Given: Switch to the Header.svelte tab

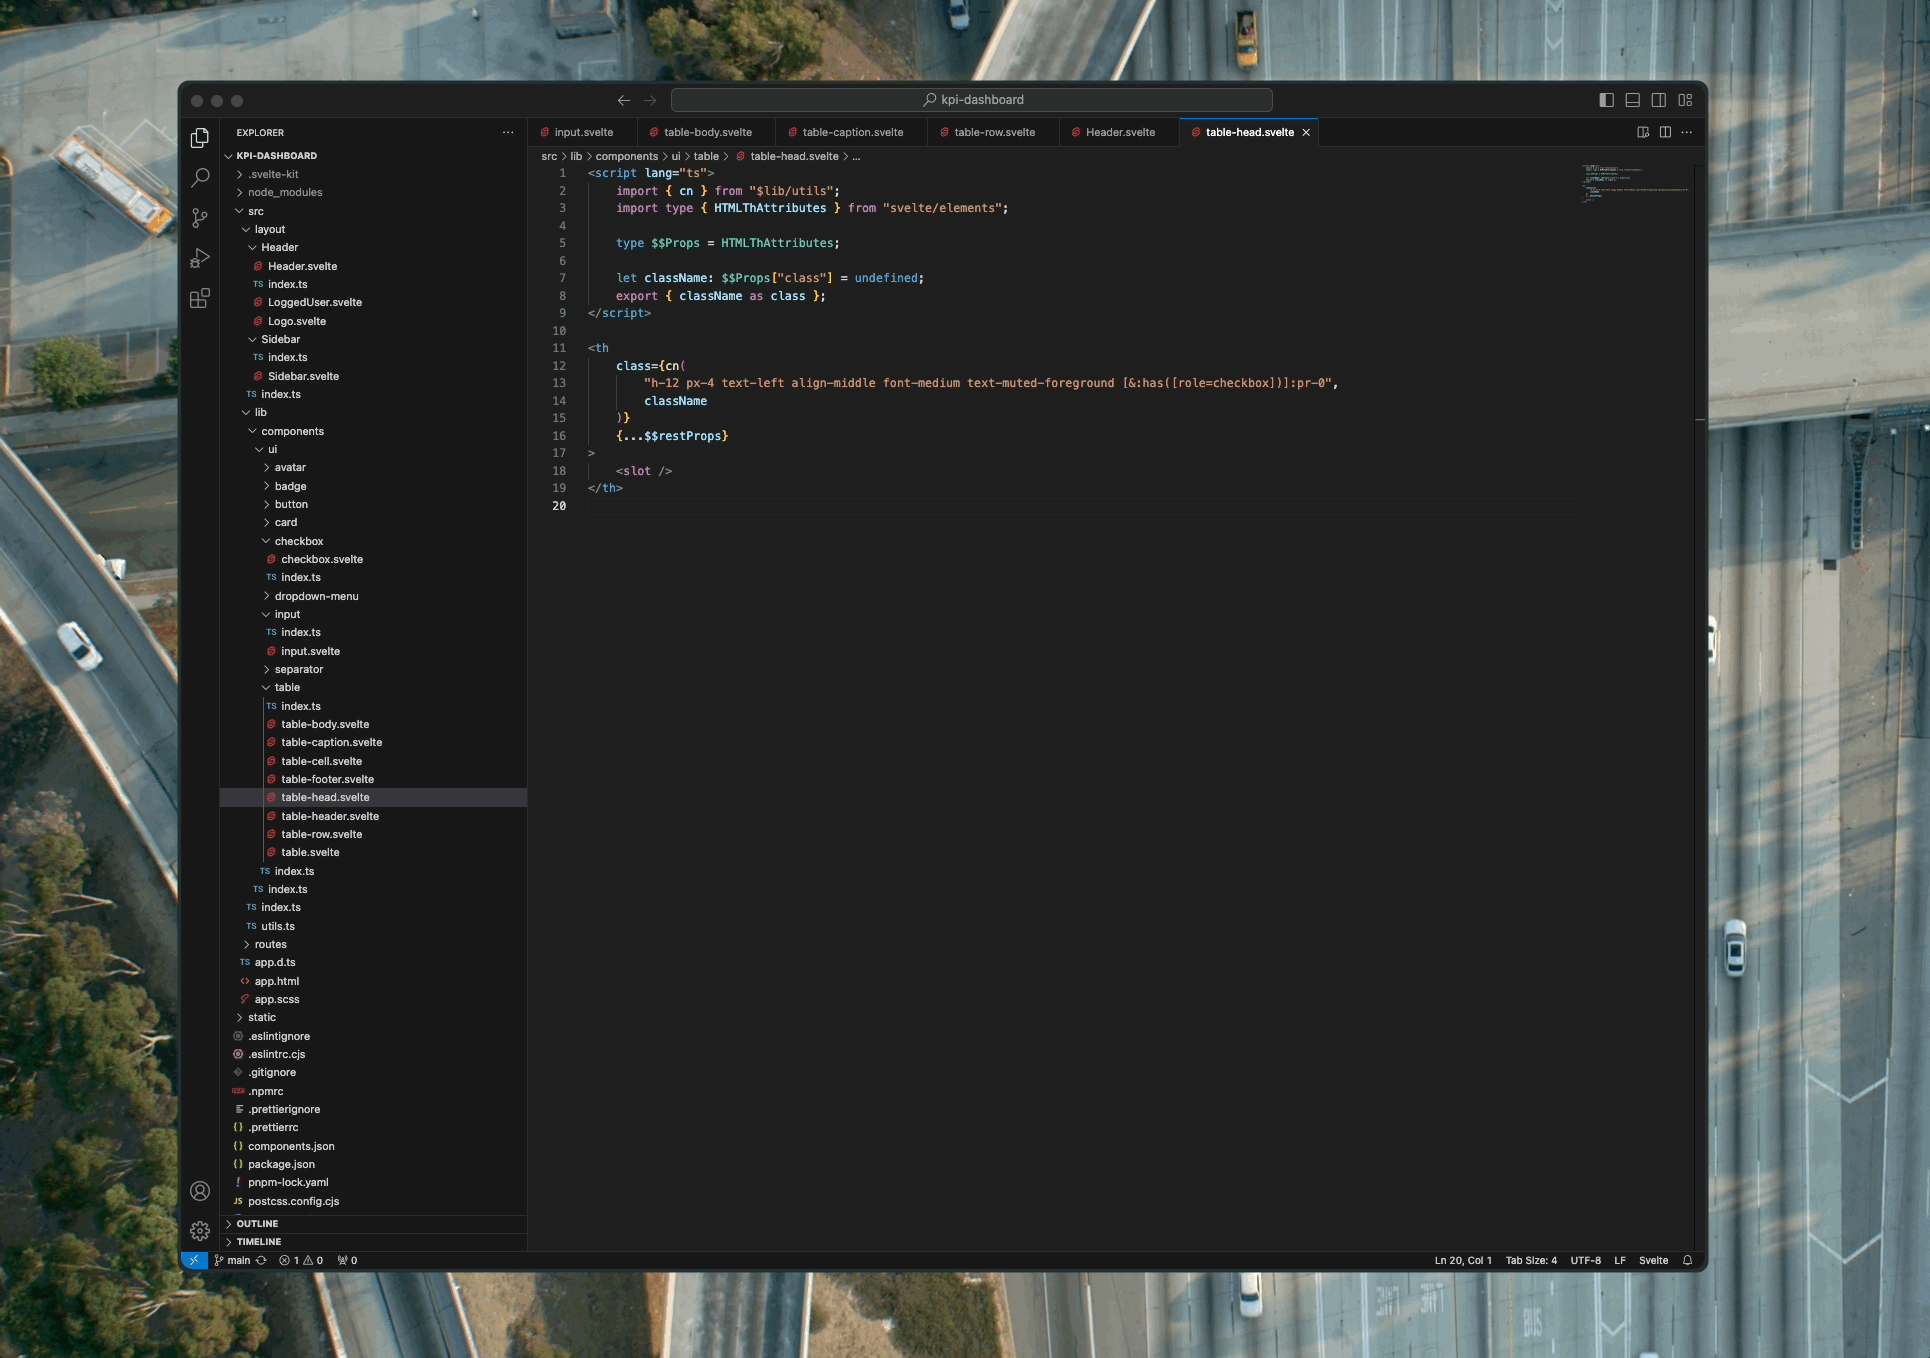Looking at the screenshot, I should pos(1120,131).
